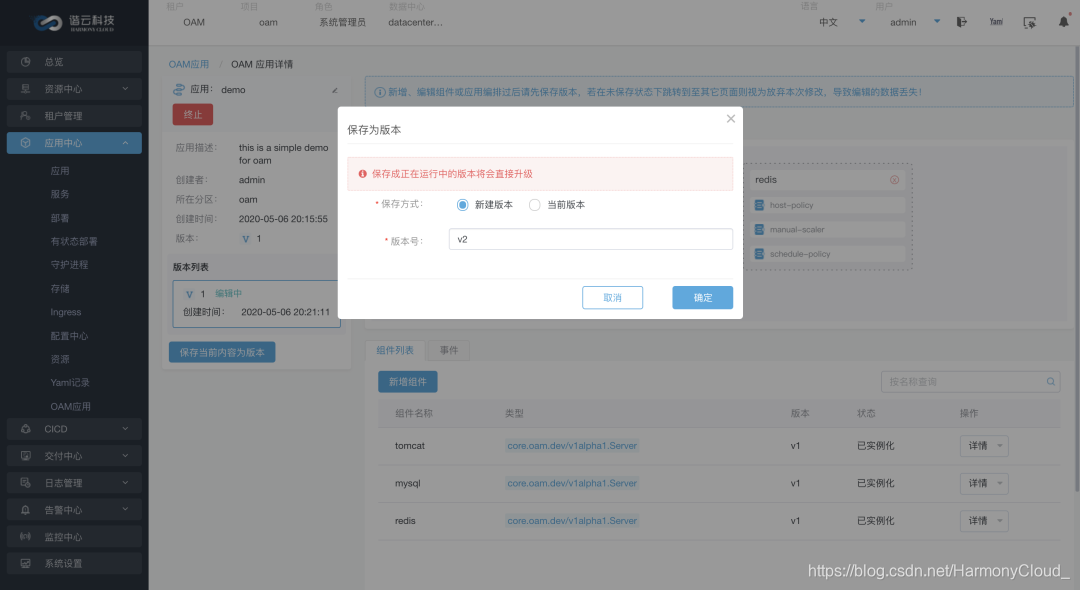Expand the 日志管理 sidebar menu

[74, 483]
